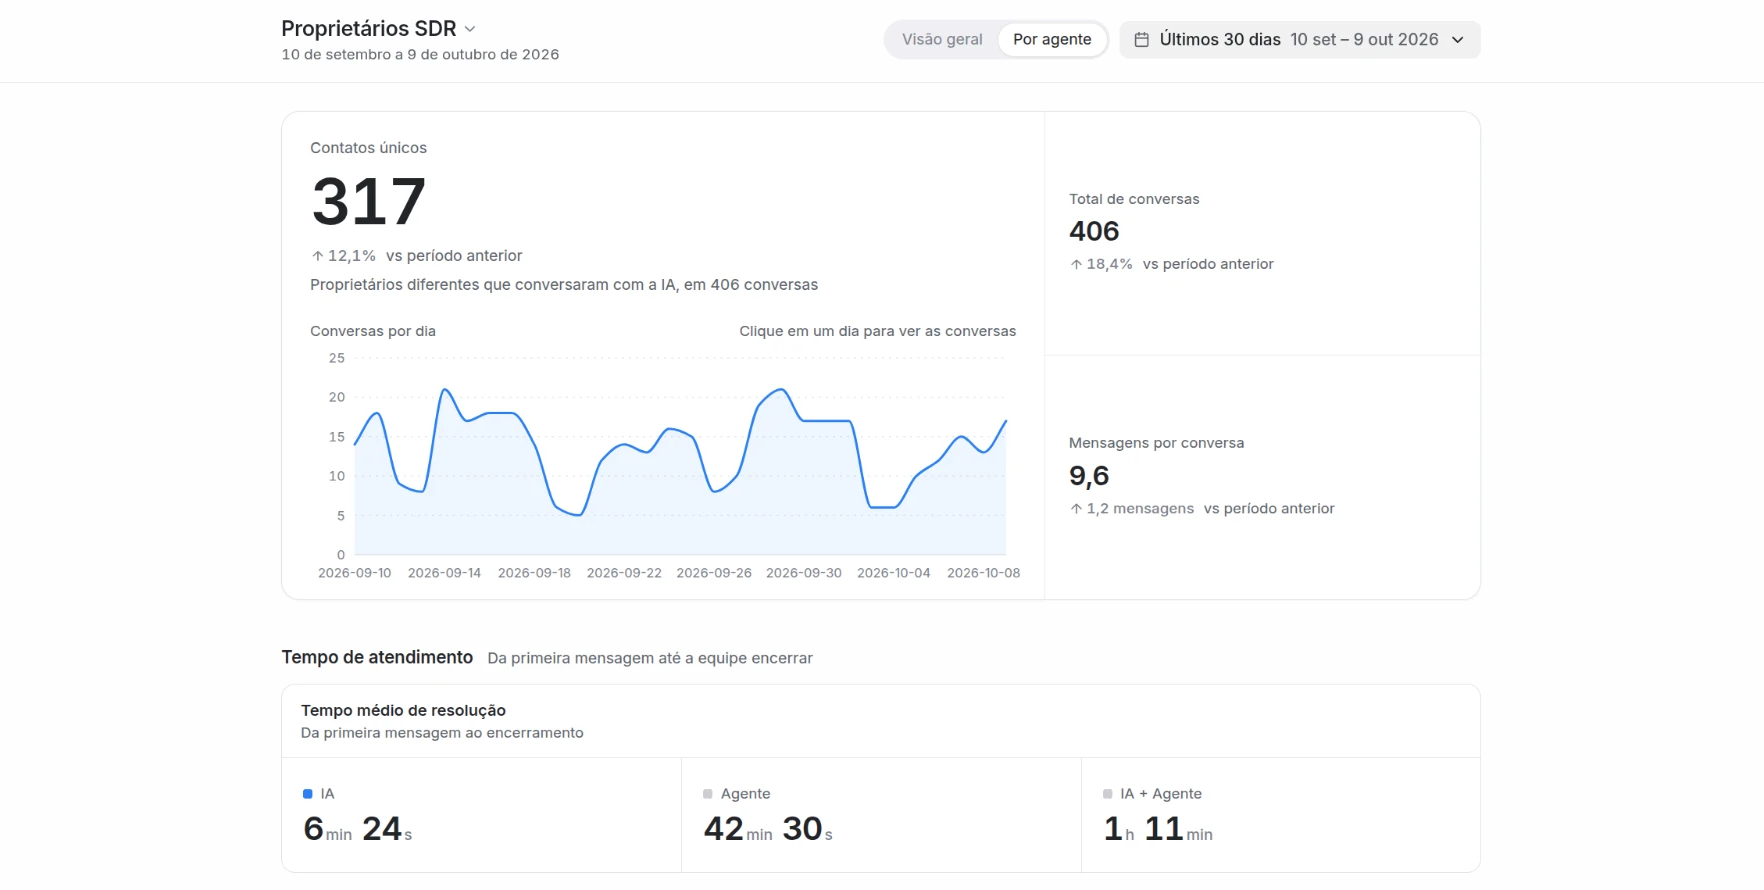1764x890 pixels.
Task: Click the Contatos únicos value 317
Action: click(369, 201)
